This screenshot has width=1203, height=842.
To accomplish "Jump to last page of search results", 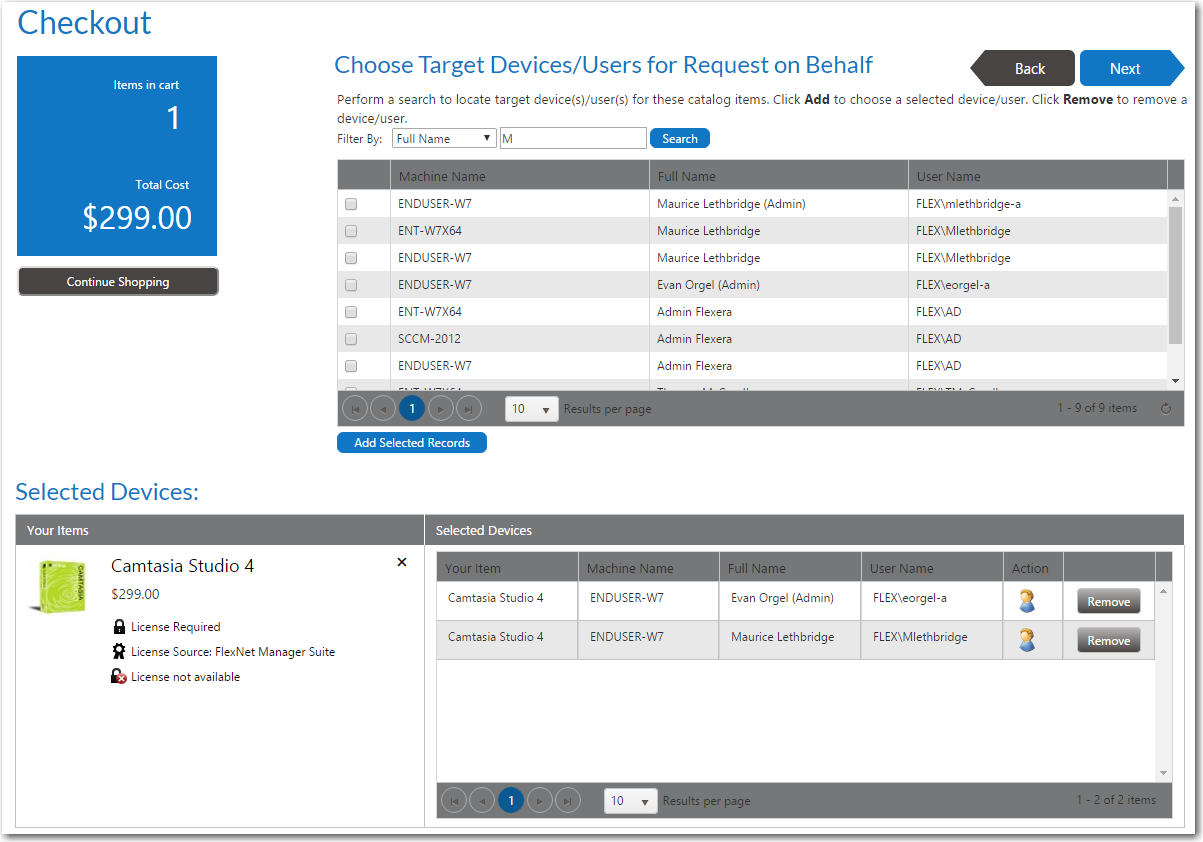I will tap(468, 408).
